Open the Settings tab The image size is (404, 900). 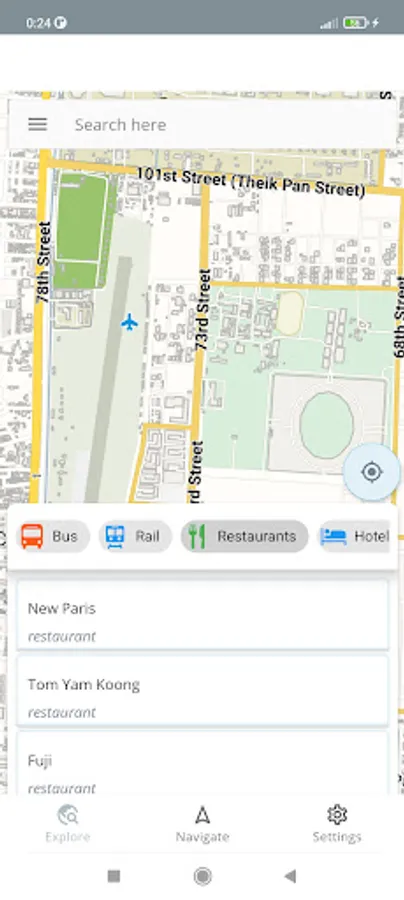337,824
